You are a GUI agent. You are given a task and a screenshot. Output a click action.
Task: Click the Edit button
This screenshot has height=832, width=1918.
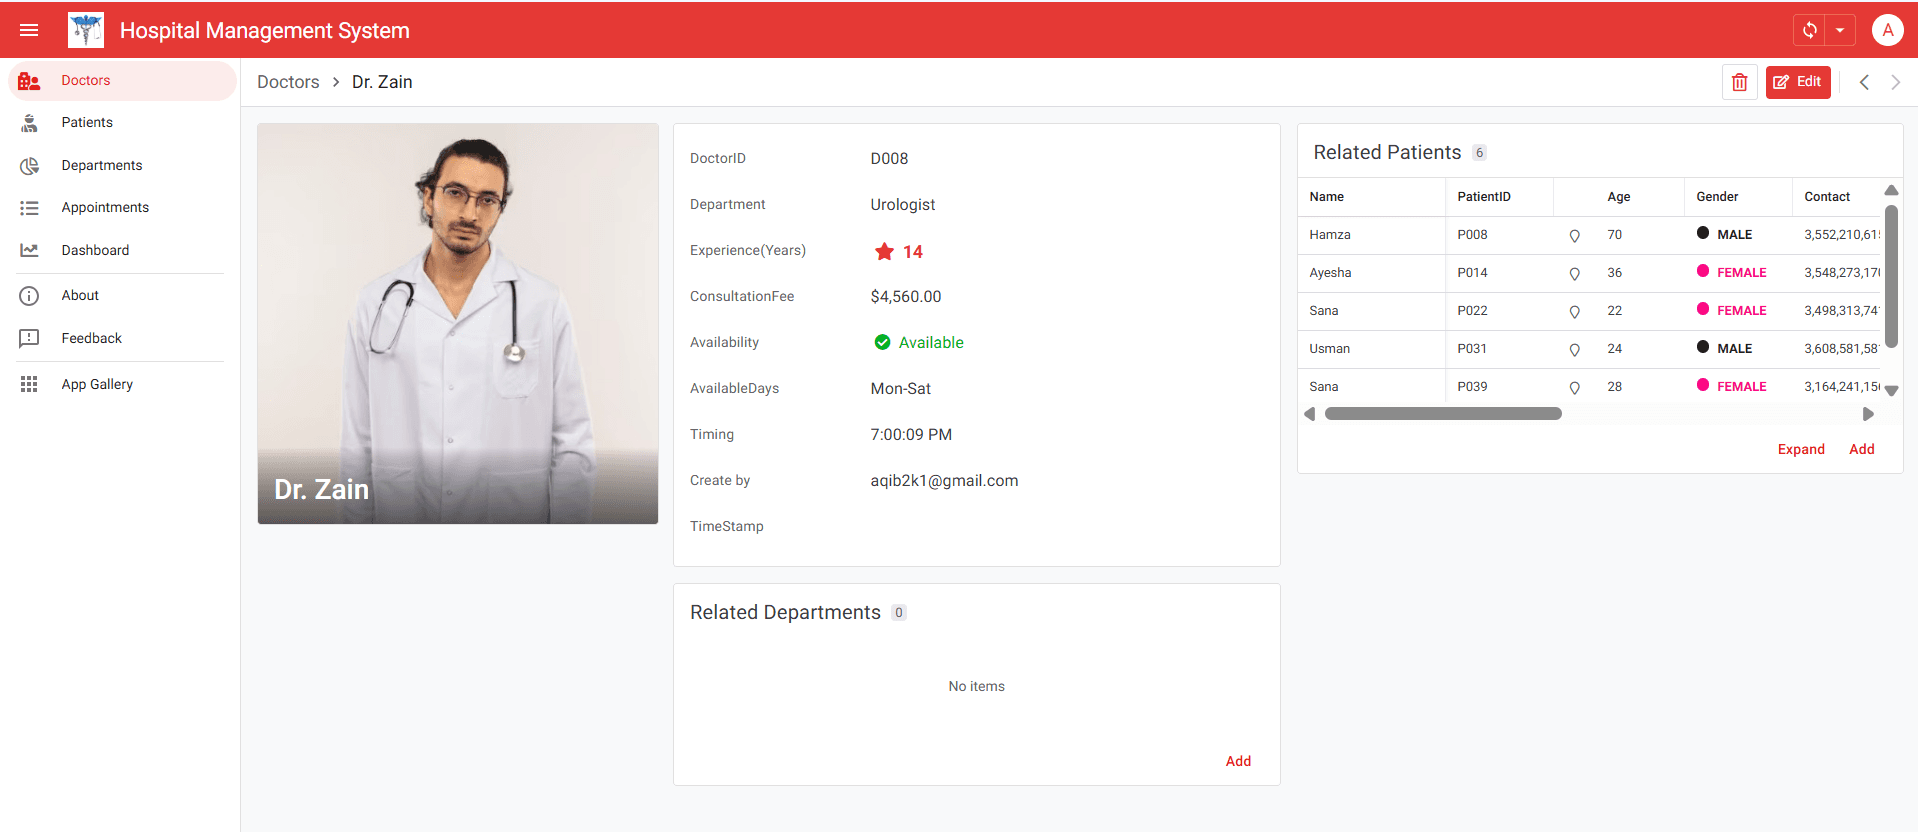click(1798, 82)
